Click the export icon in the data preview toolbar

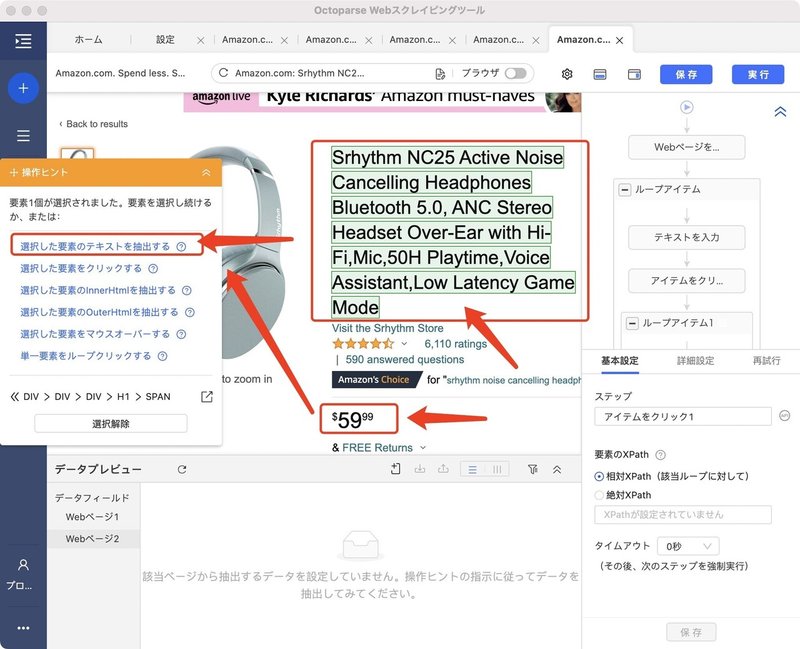(x=443, y=468)
